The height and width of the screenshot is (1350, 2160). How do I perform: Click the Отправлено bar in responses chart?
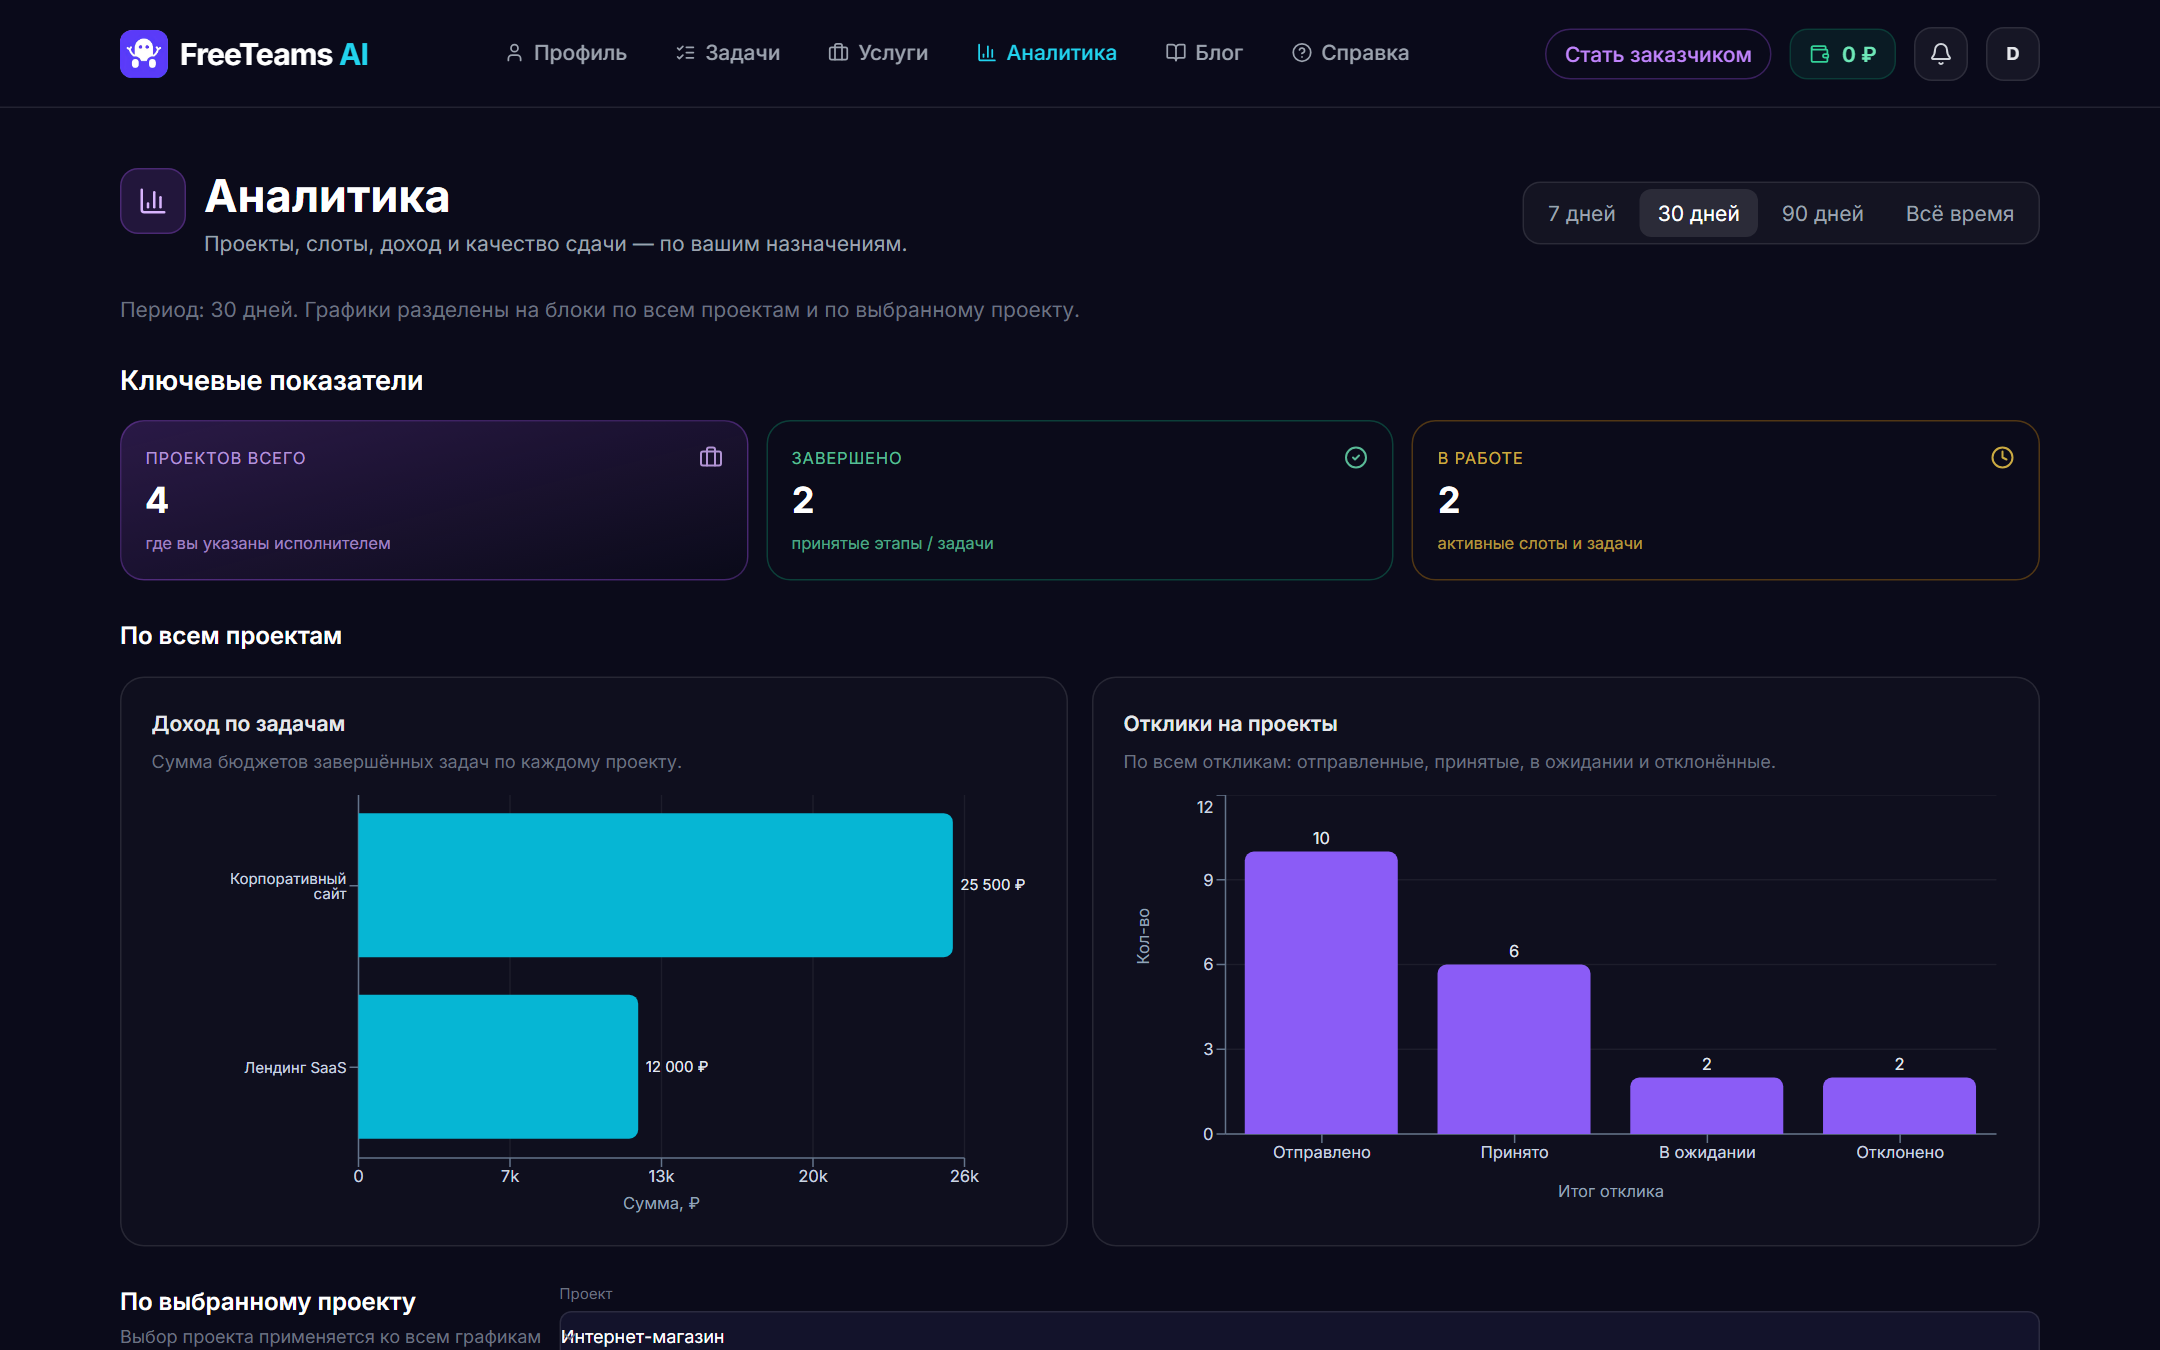(1321, 992)
